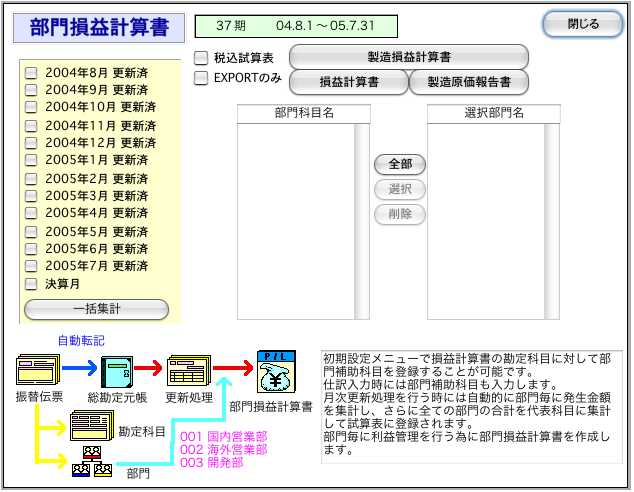Click the 部門 people icon
This screenshot has width=634, height=492.
91,463
